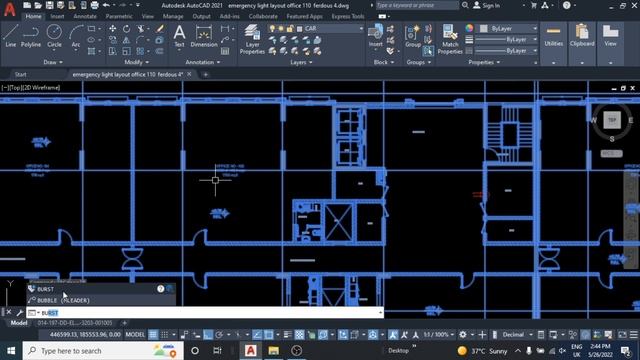Click the gray color box in ByLayer color field
The image size is (640, 360).
[483, 29]
